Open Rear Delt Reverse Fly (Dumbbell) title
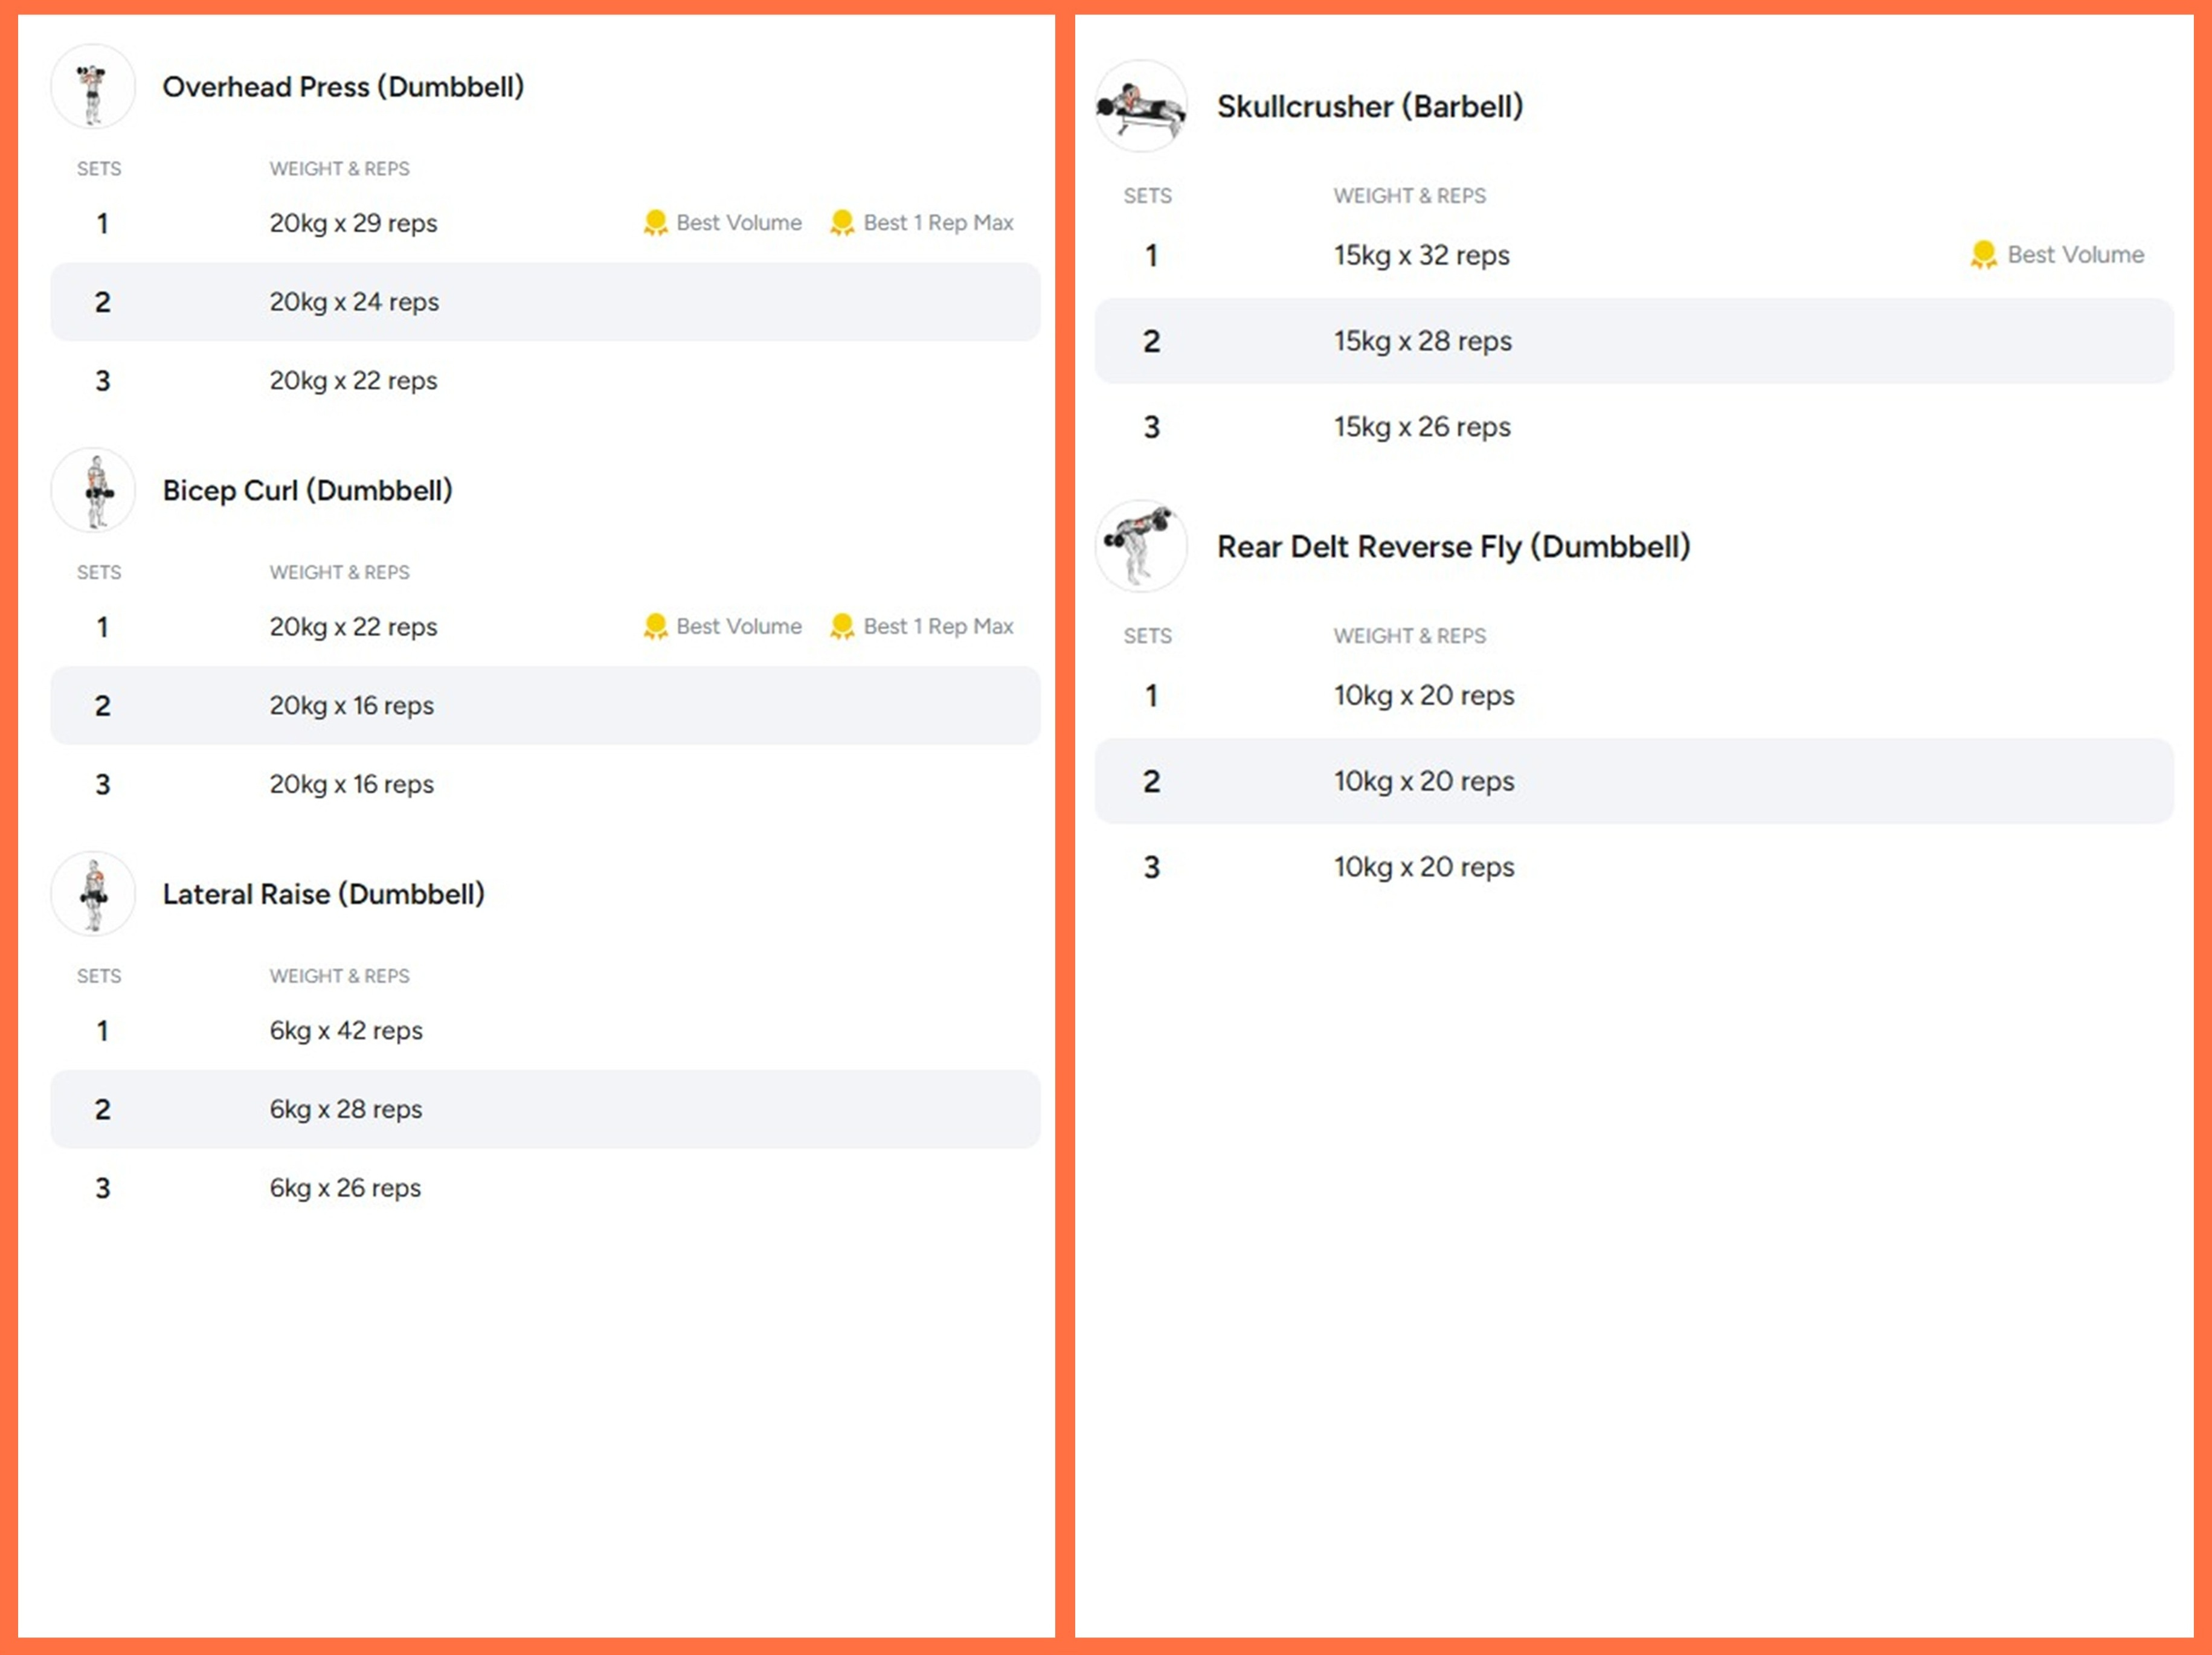Image resolution: width=2212 pixels, height=1655 pixels. coord(1453,546)
